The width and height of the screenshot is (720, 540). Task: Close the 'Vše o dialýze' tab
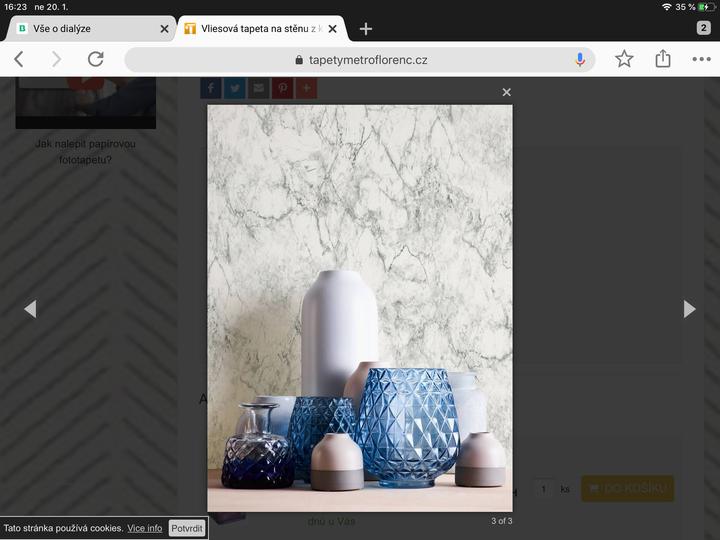(164, 29)
